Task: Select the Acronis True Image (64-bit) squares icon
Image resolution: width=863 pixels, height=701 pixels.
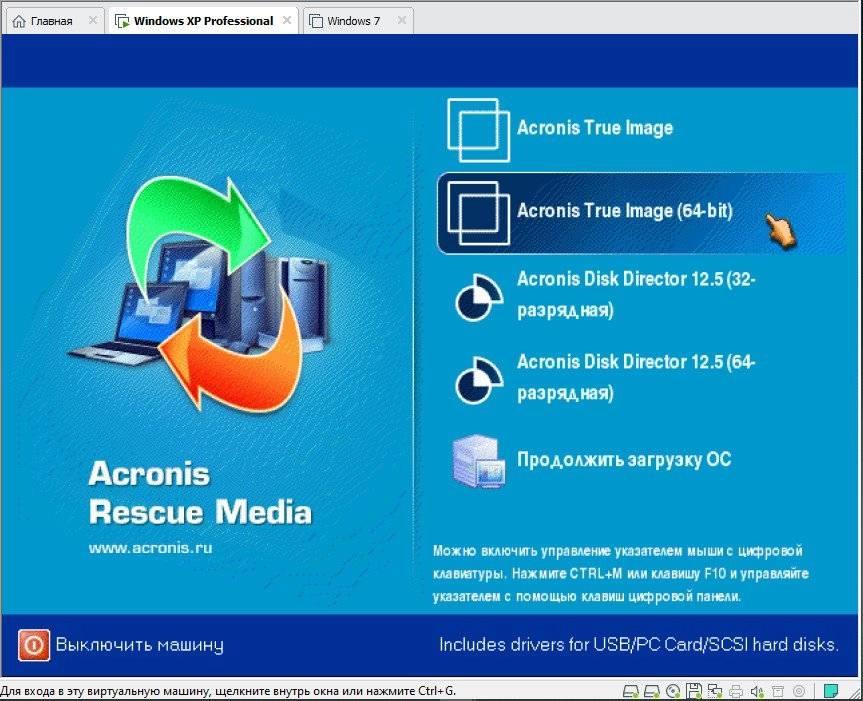Action: [x=478, y=213]
